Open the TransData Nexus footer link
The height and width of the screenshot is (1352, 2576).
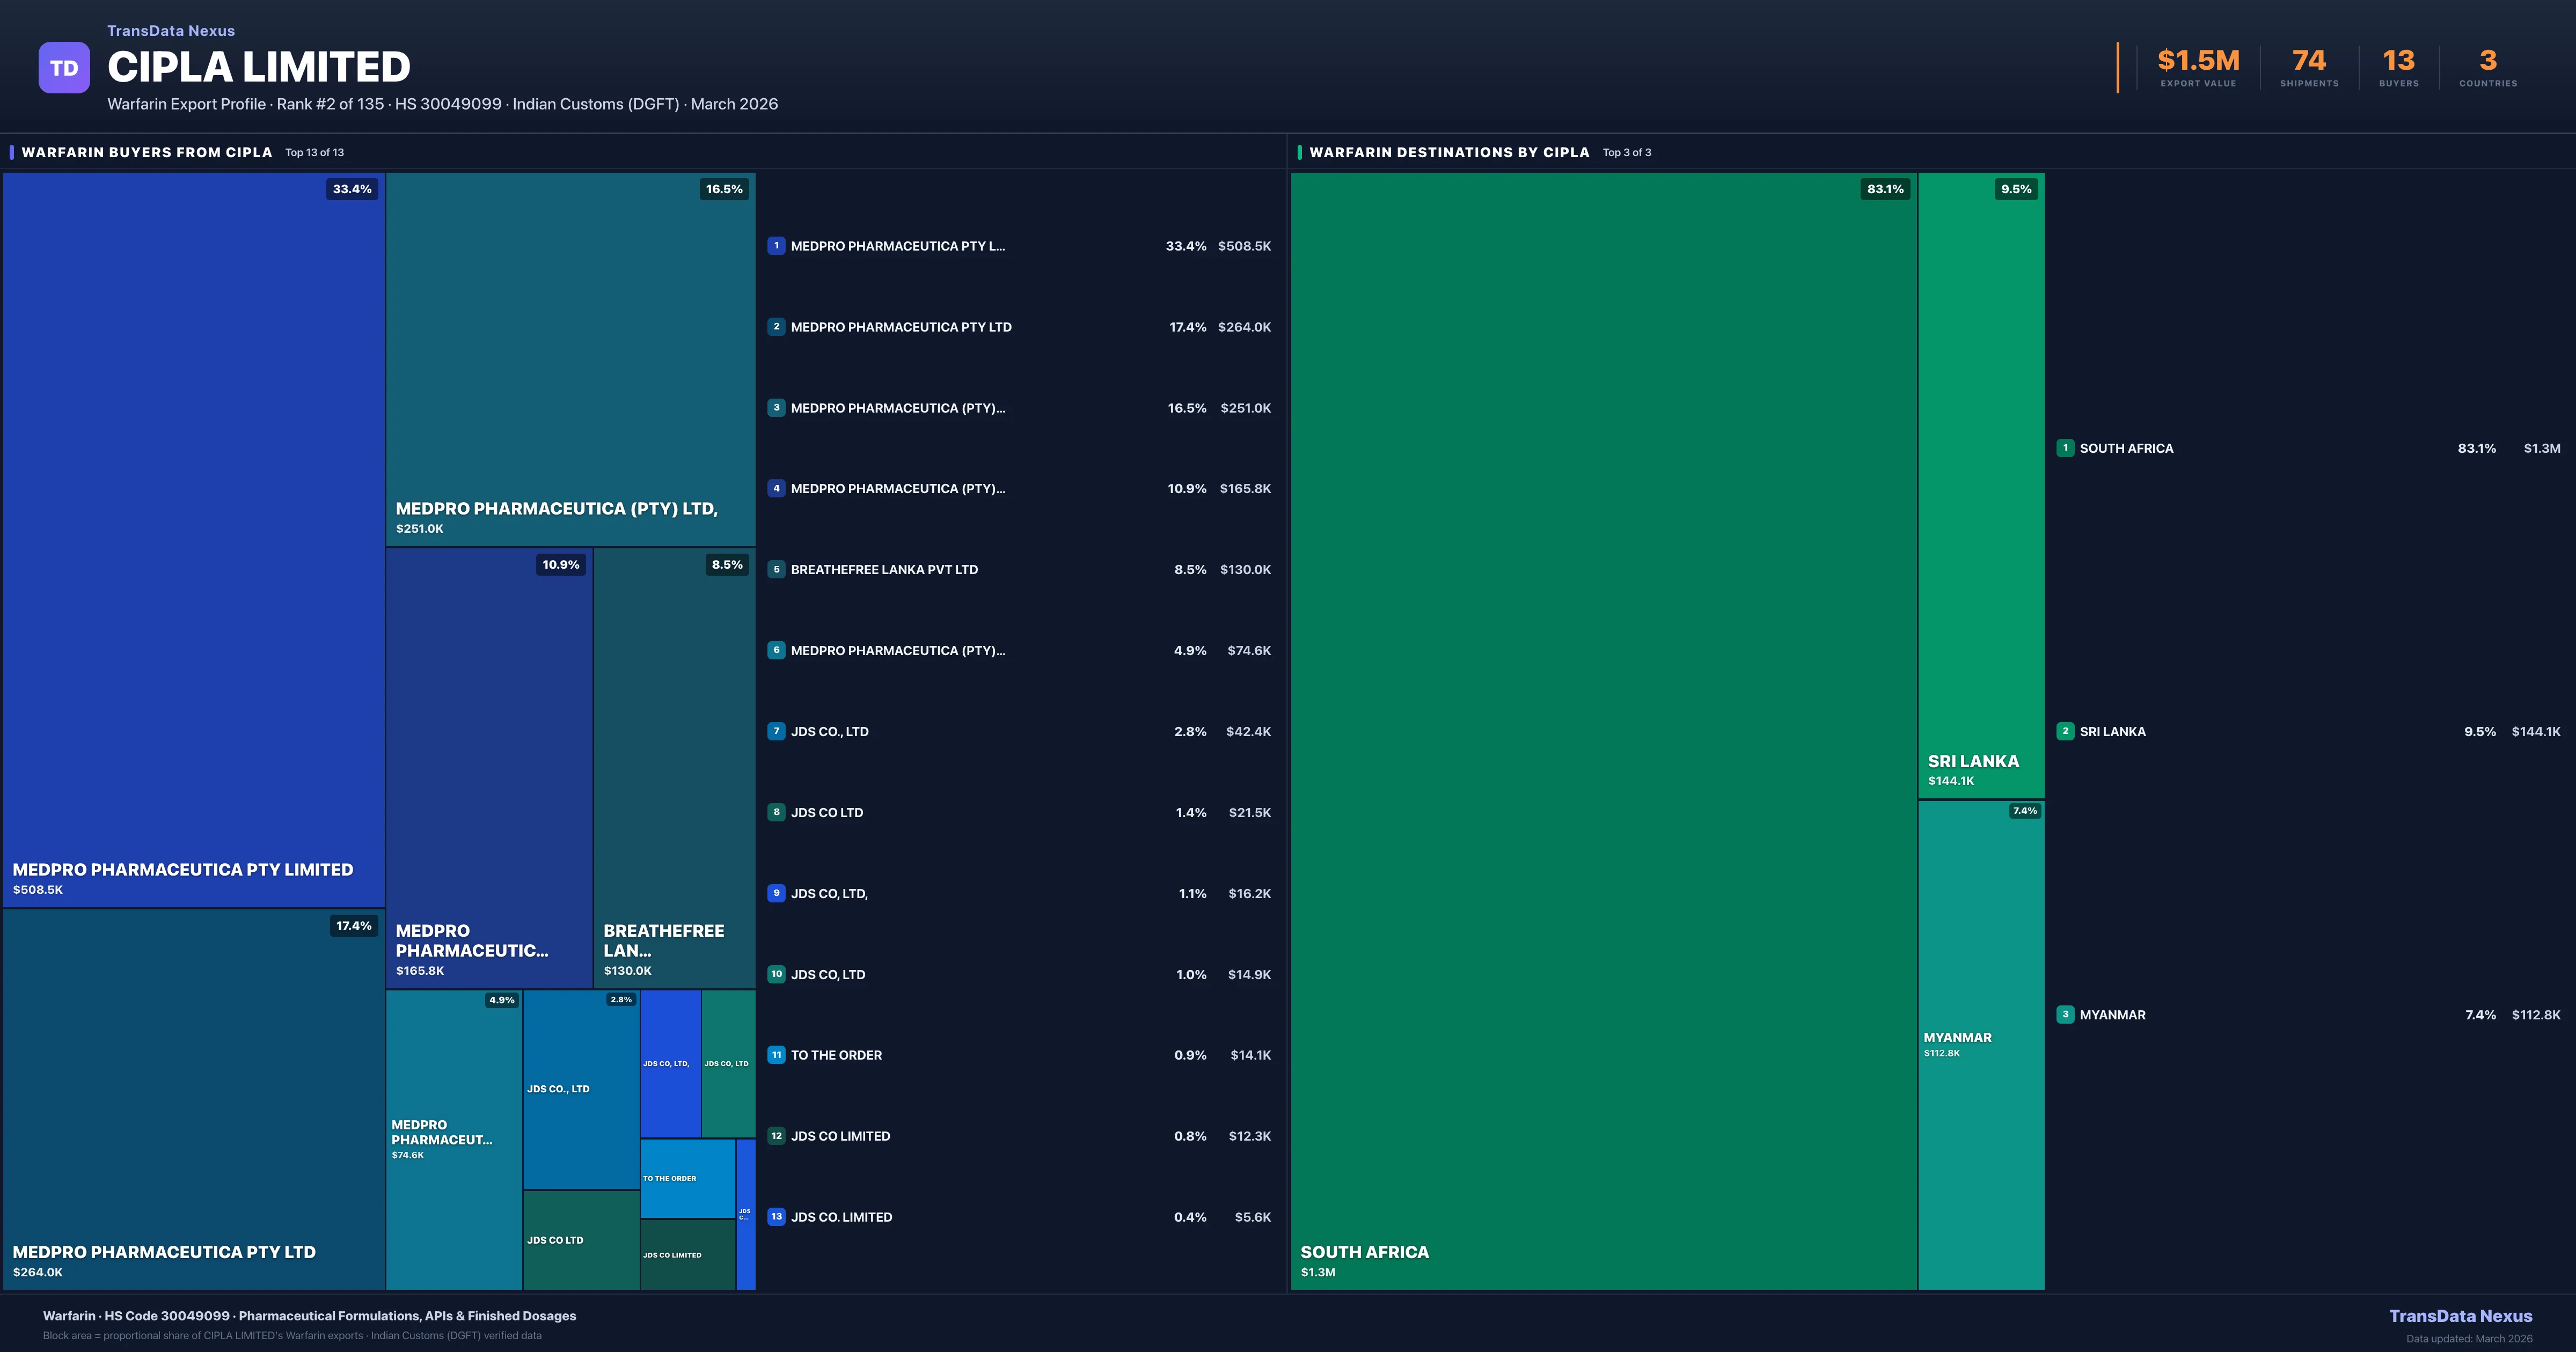2460,1316
